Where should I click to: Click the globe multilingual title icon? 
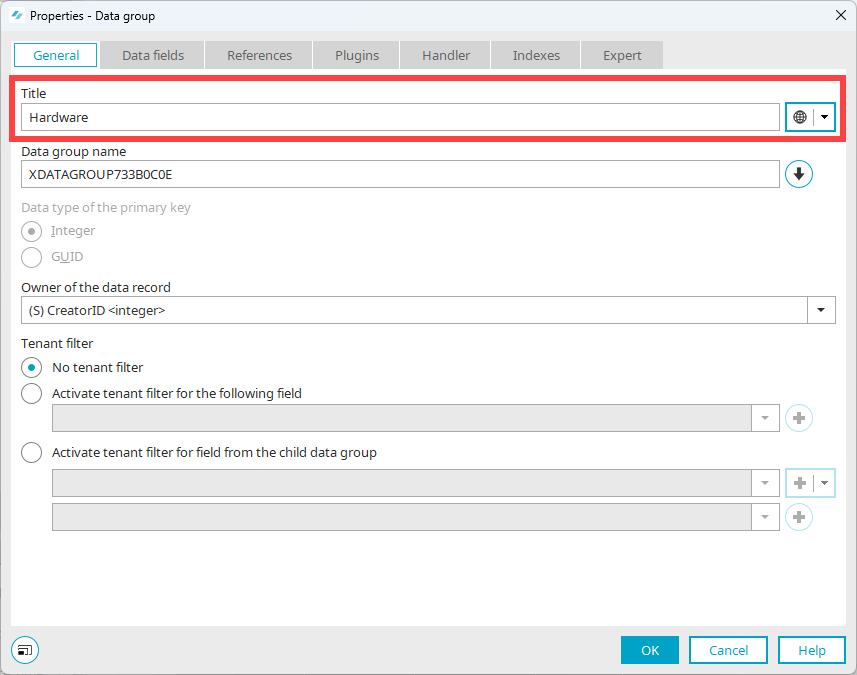800,117
